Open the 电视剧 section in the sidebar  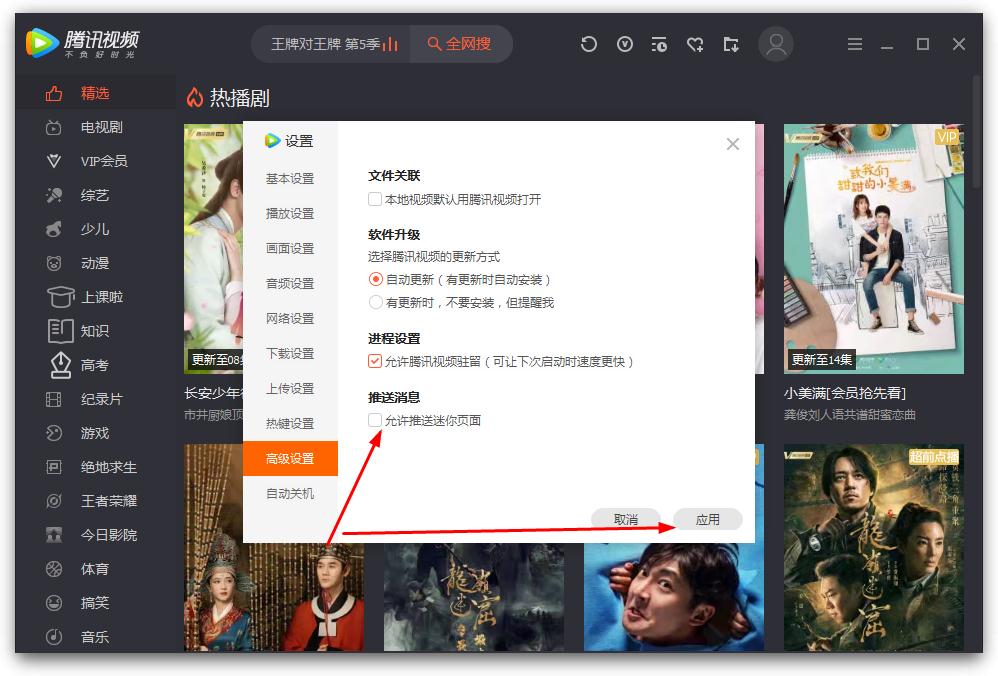tap(87, 127)
